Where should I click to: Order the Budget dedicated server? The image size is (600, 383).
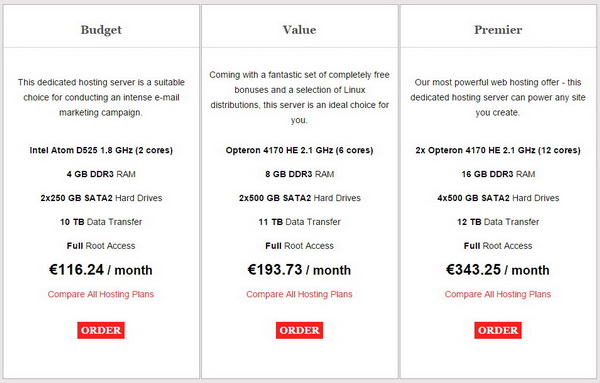pos(101,330)
